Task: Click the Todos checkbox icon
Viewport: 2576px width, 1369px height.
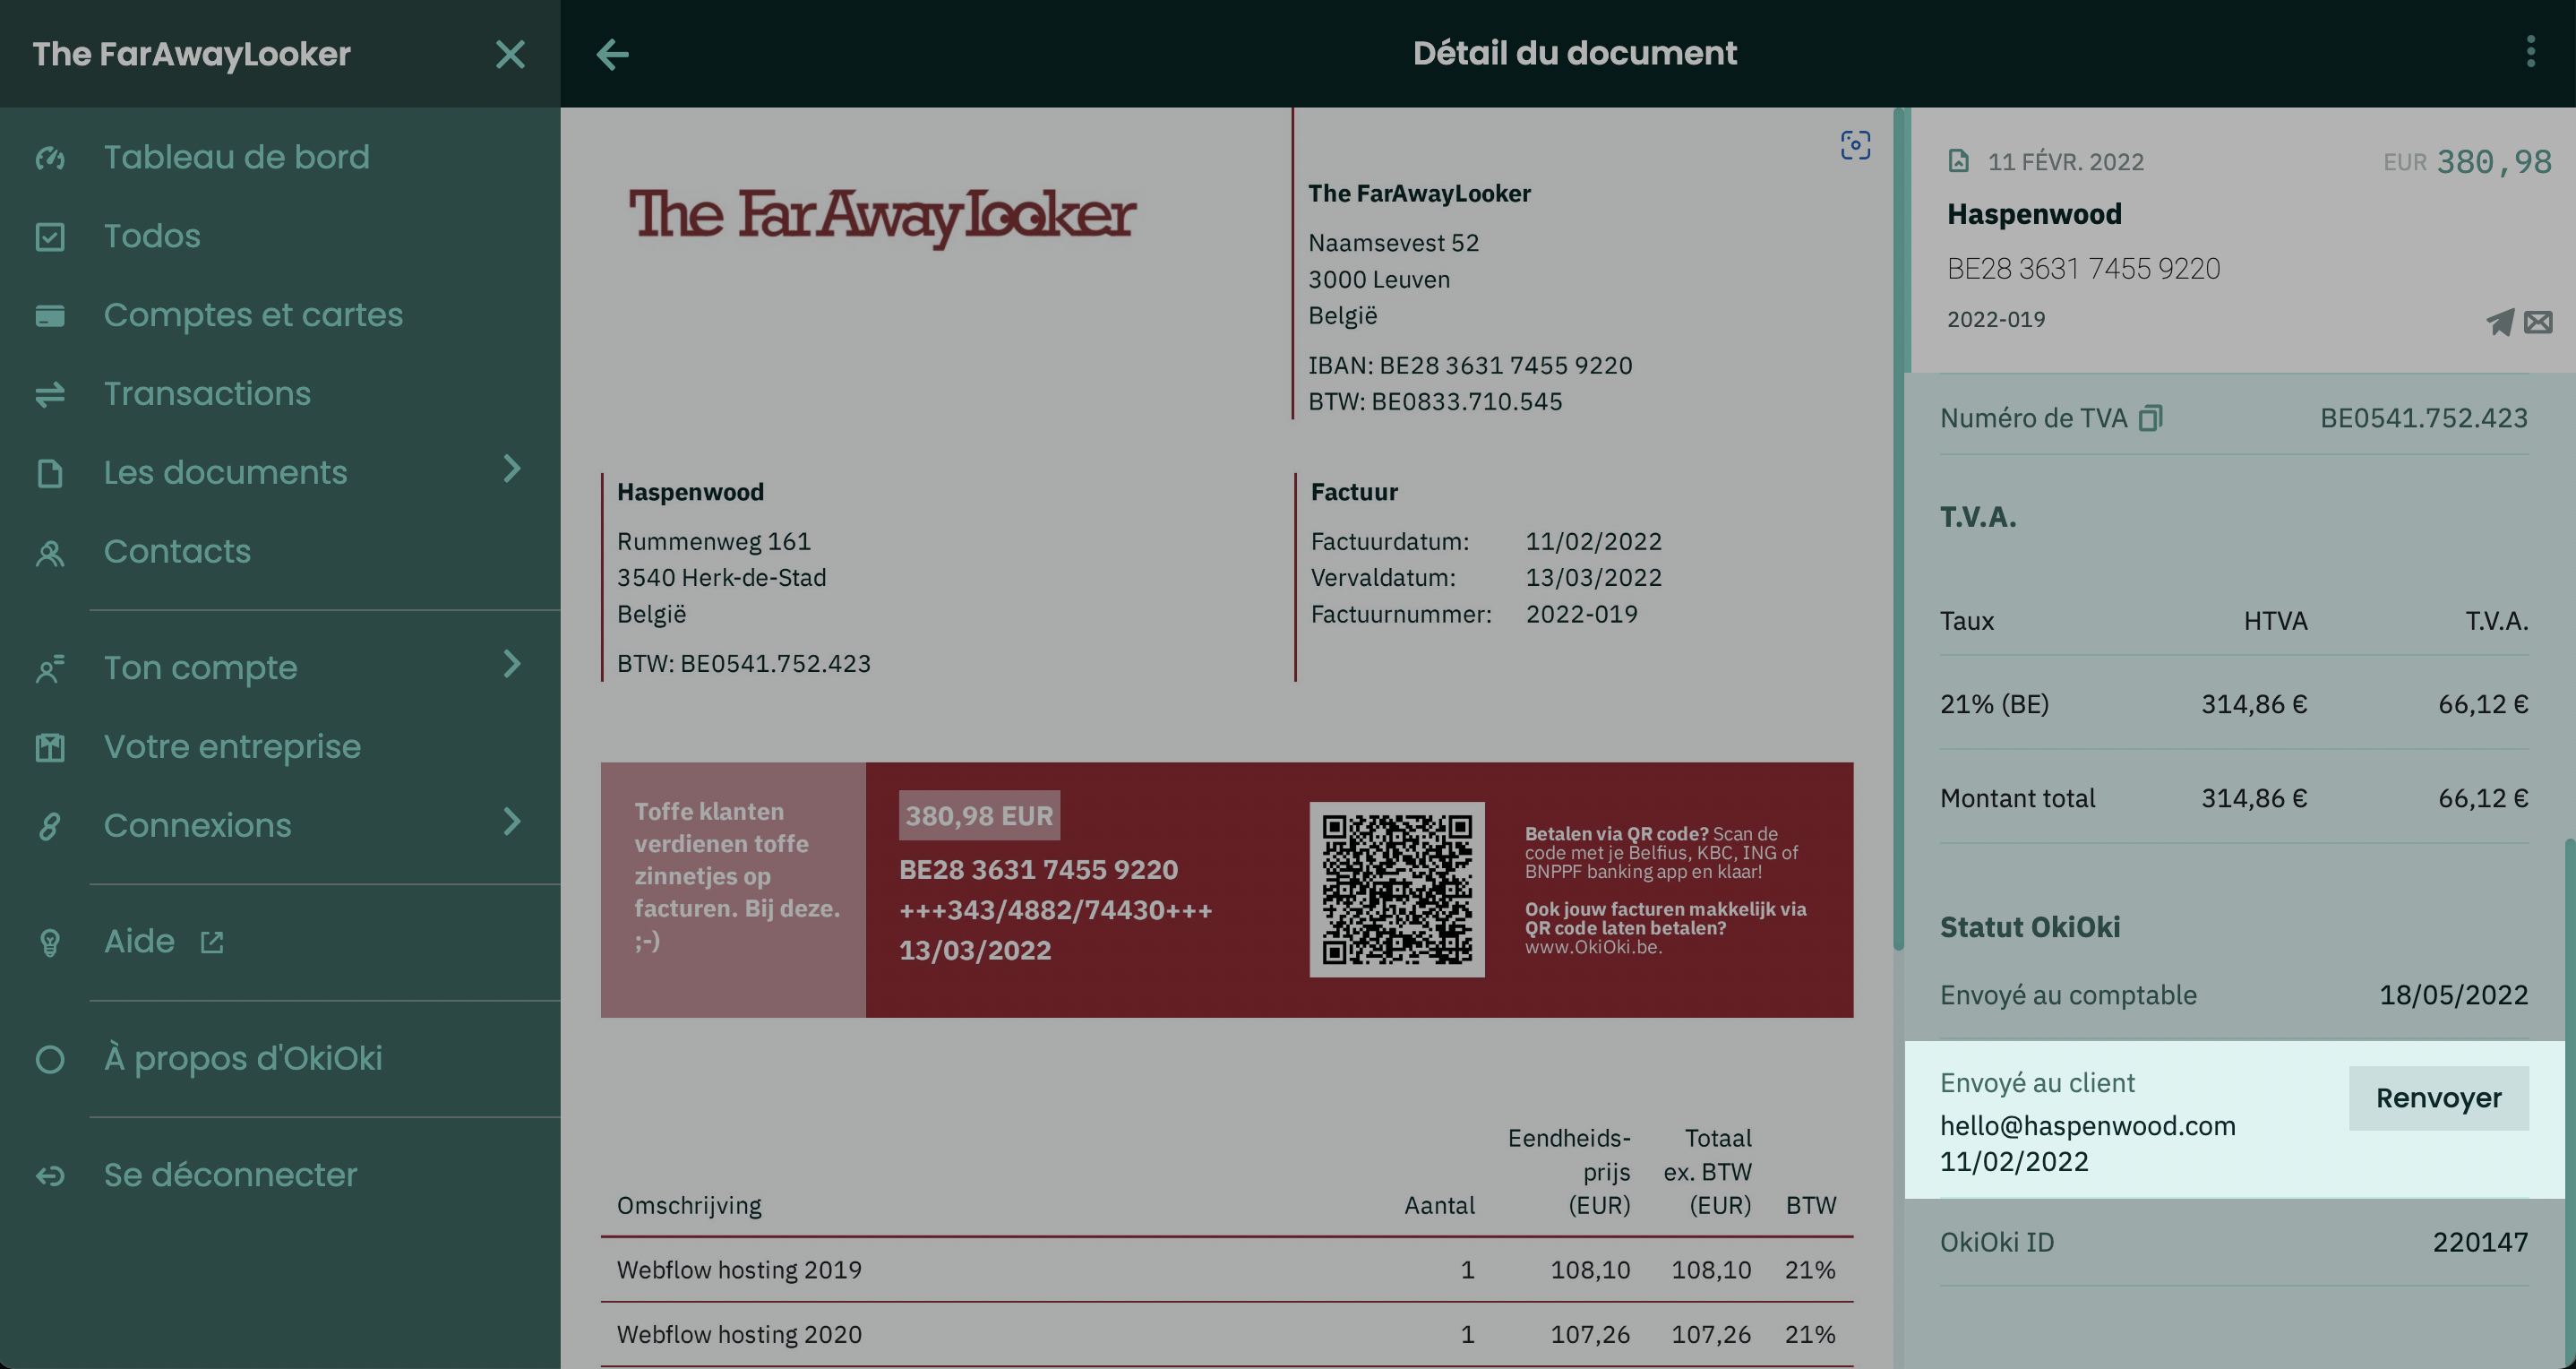Action: point(50,237)
